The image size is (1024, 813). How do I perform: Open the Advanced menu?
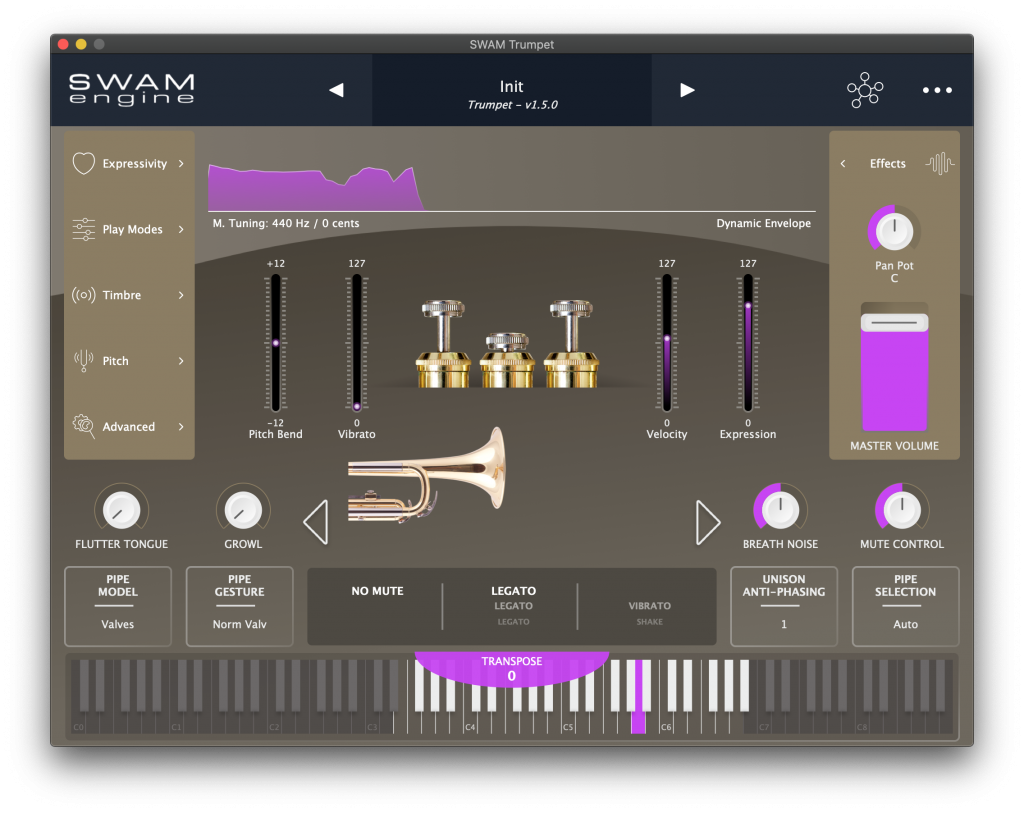point(129,426)
